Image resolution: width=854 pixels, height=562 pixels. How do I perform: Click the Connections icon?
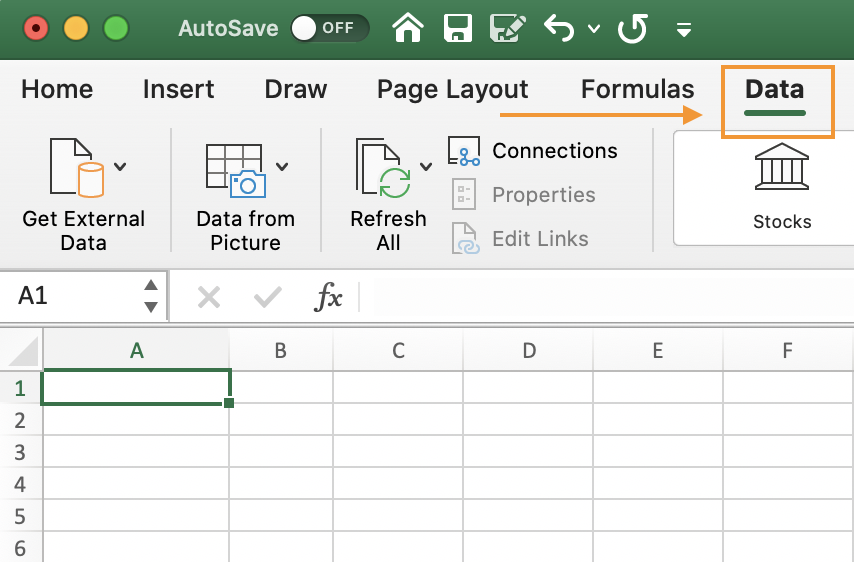(x=464, y=151)
